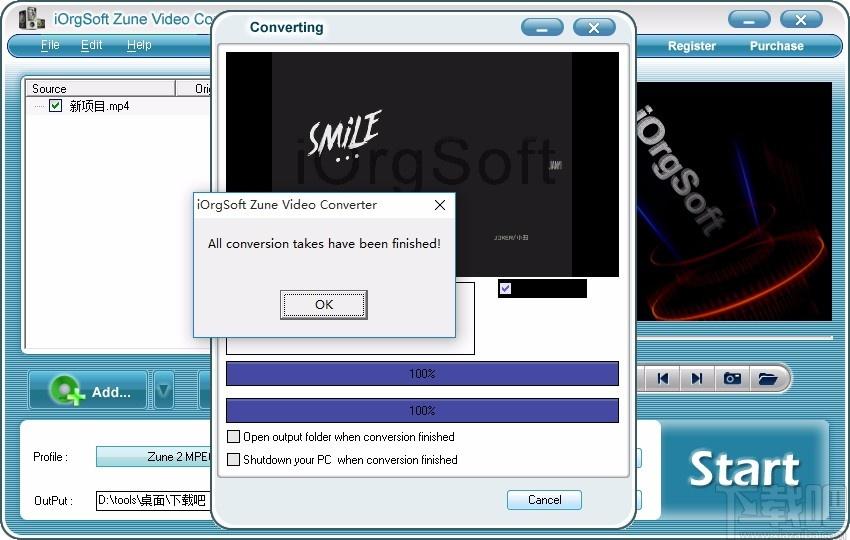Close the iOrgSoft Zune Video Converter message box
The height and width of the screenshot is (540, 850).
point(440,205)
